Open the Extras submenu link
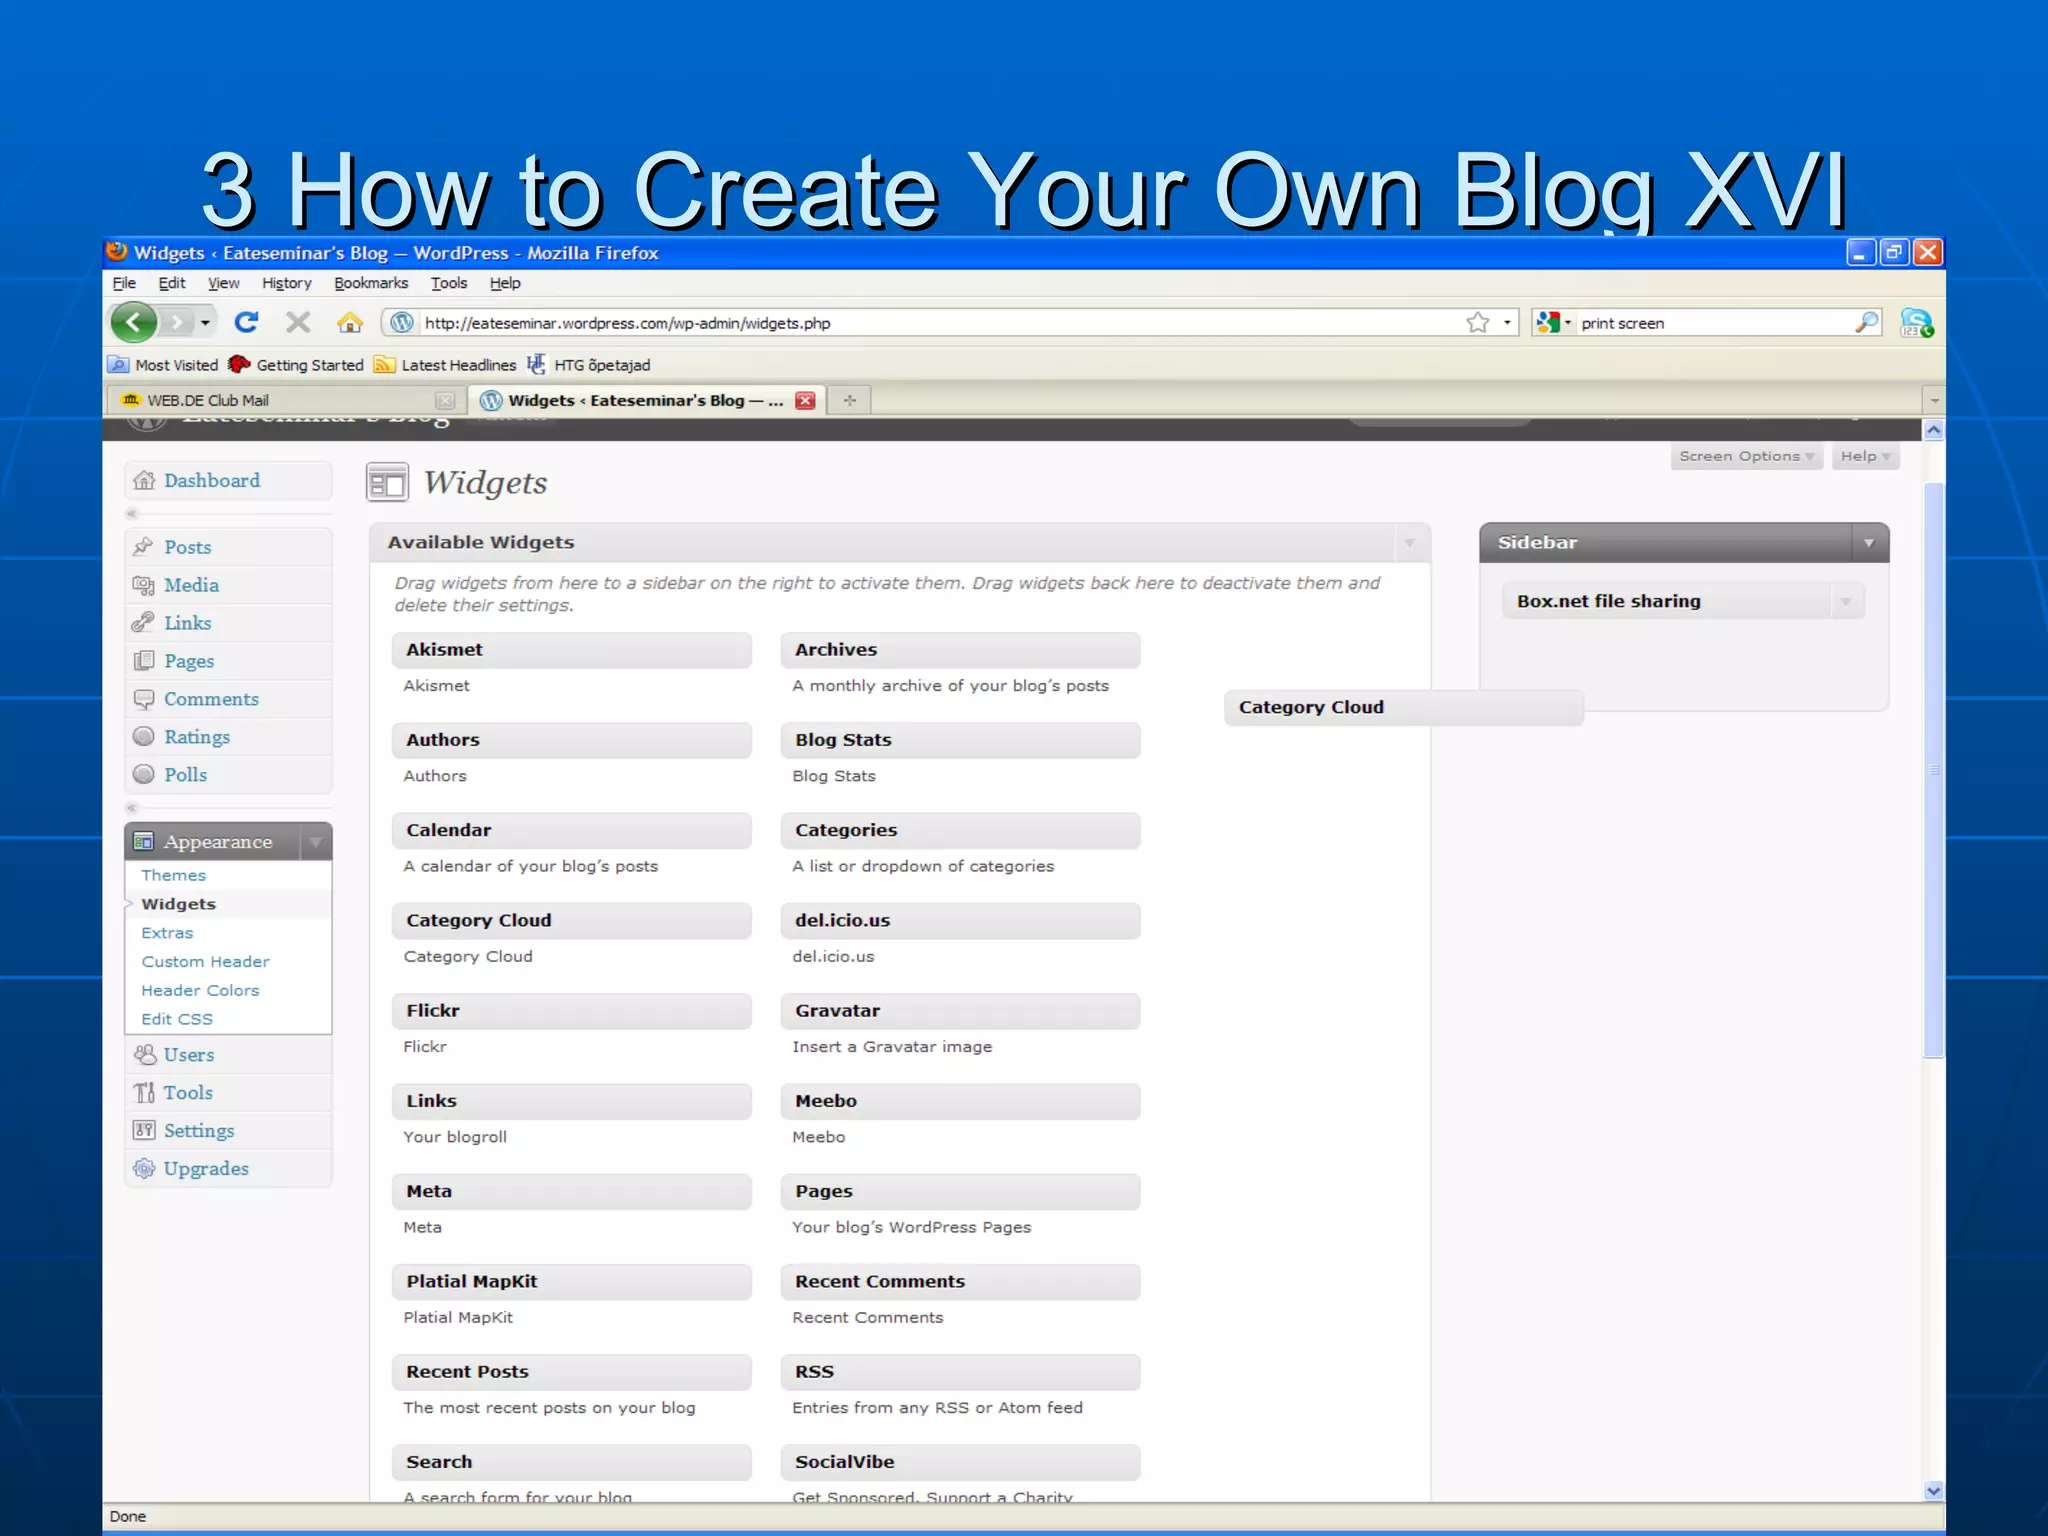The image size is (2048, 1536). coord(167,933)
